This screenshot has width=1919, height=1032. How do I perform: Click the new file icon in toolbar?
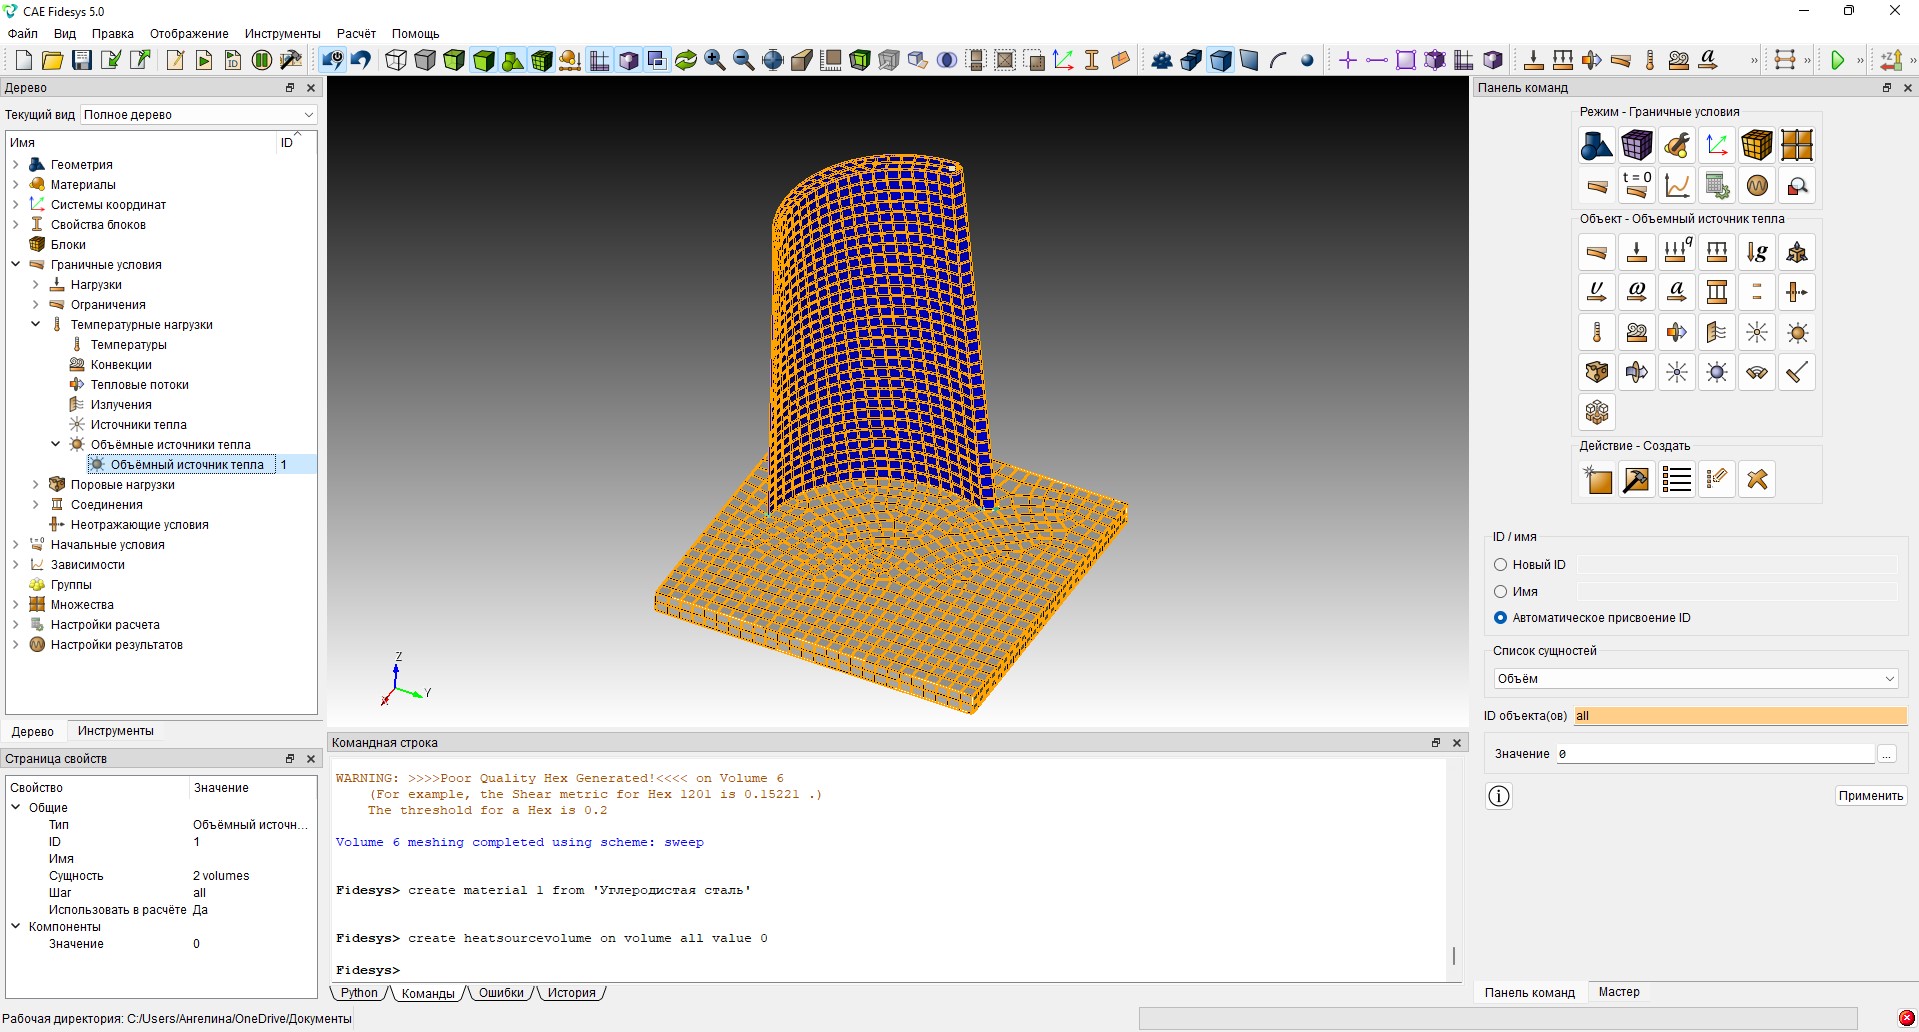pyautogui.click(x=24, y=60)
